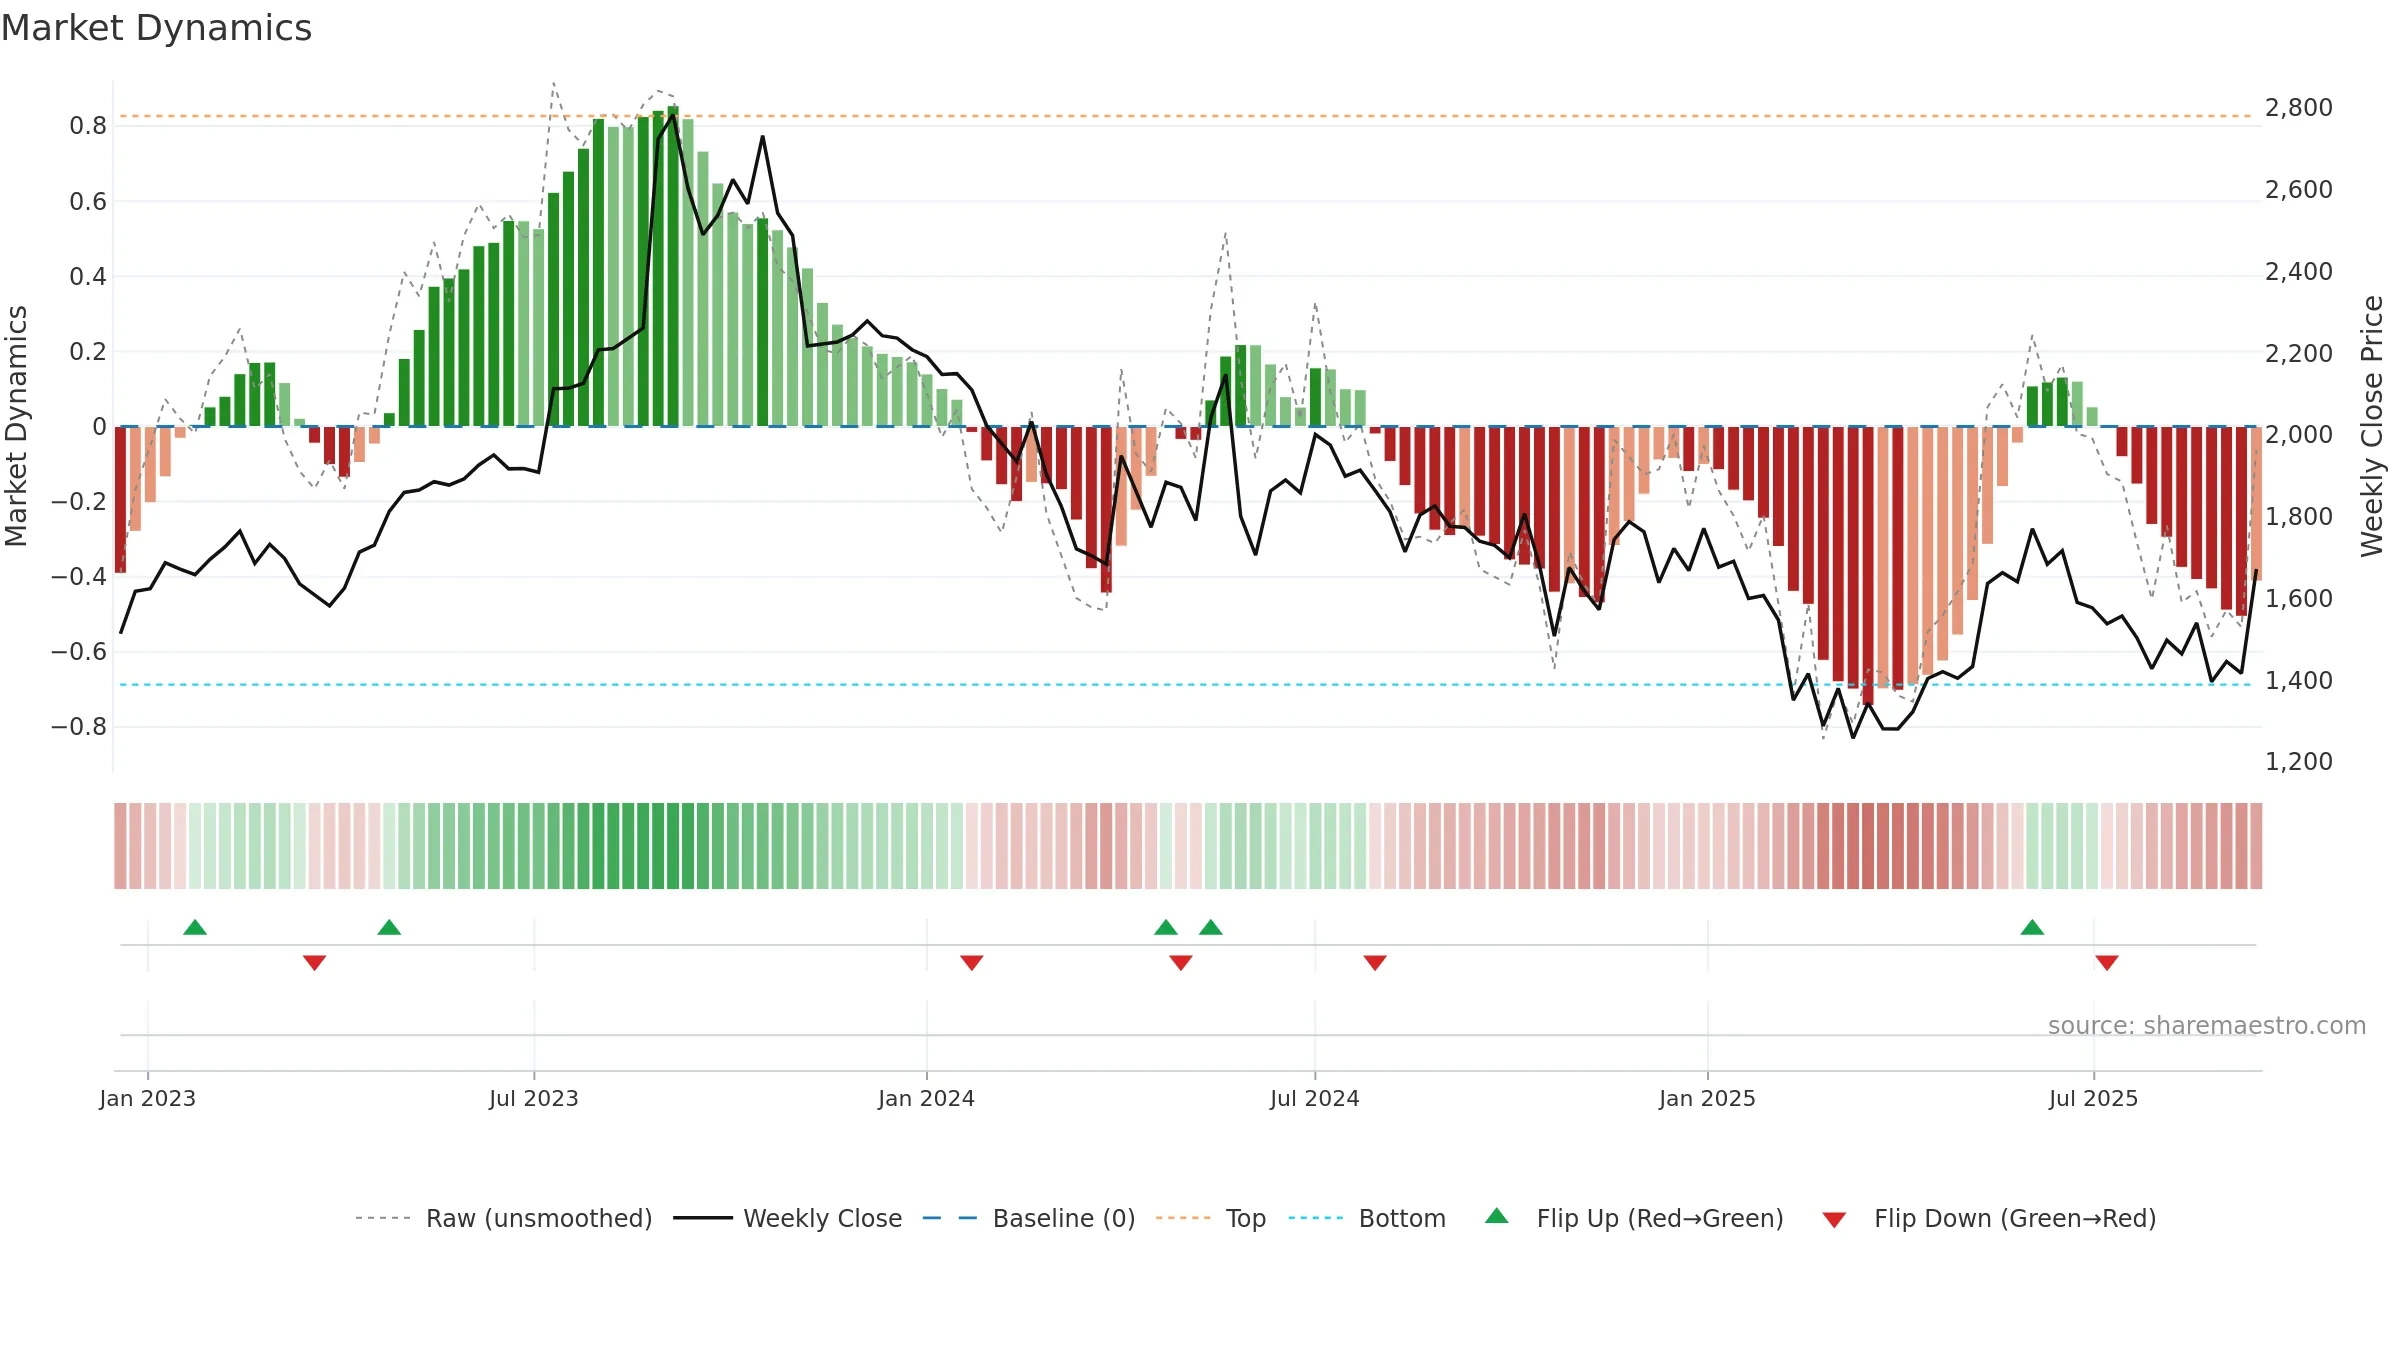This screenshot has height=1350, width=2400.
Task: Click the 1,200 right axis tick label
Action: pyautogui.click(x=2299, y=762)
